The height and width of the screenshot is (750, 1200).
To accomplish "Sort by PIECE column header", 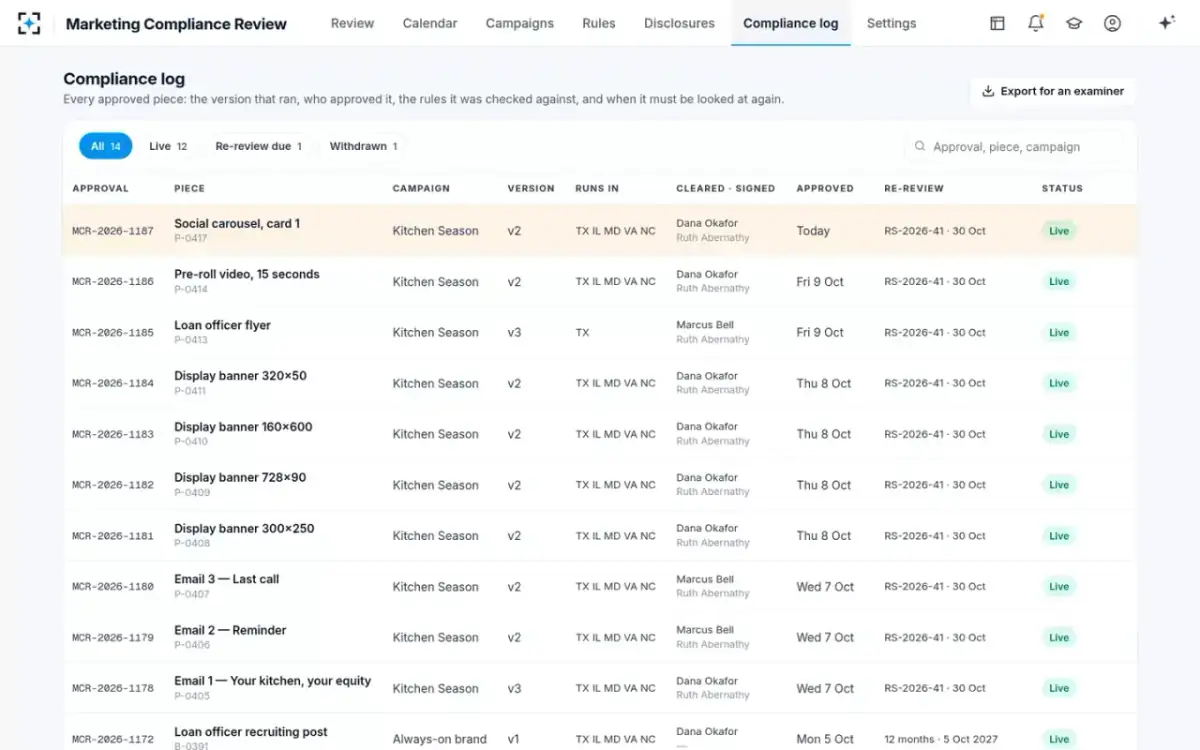I will click(x=189, y=188).
